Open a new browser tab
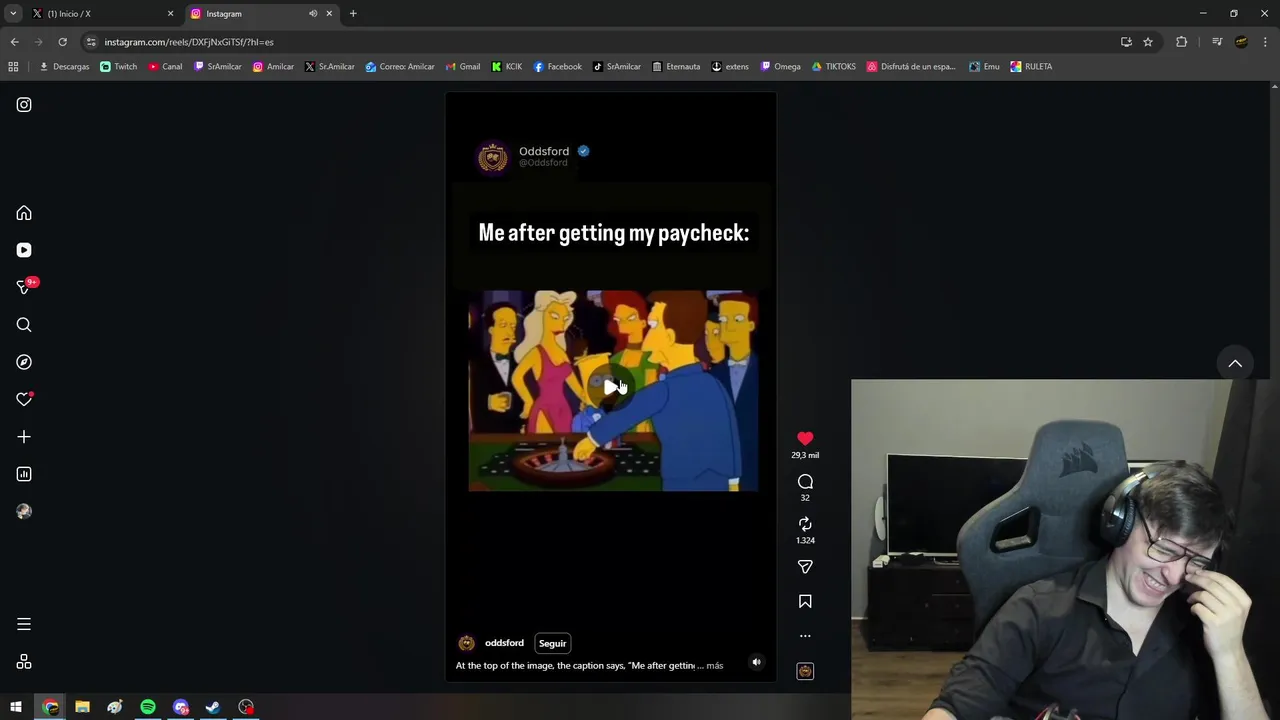This screenshot has width=1280, height=720. point(353,14)
